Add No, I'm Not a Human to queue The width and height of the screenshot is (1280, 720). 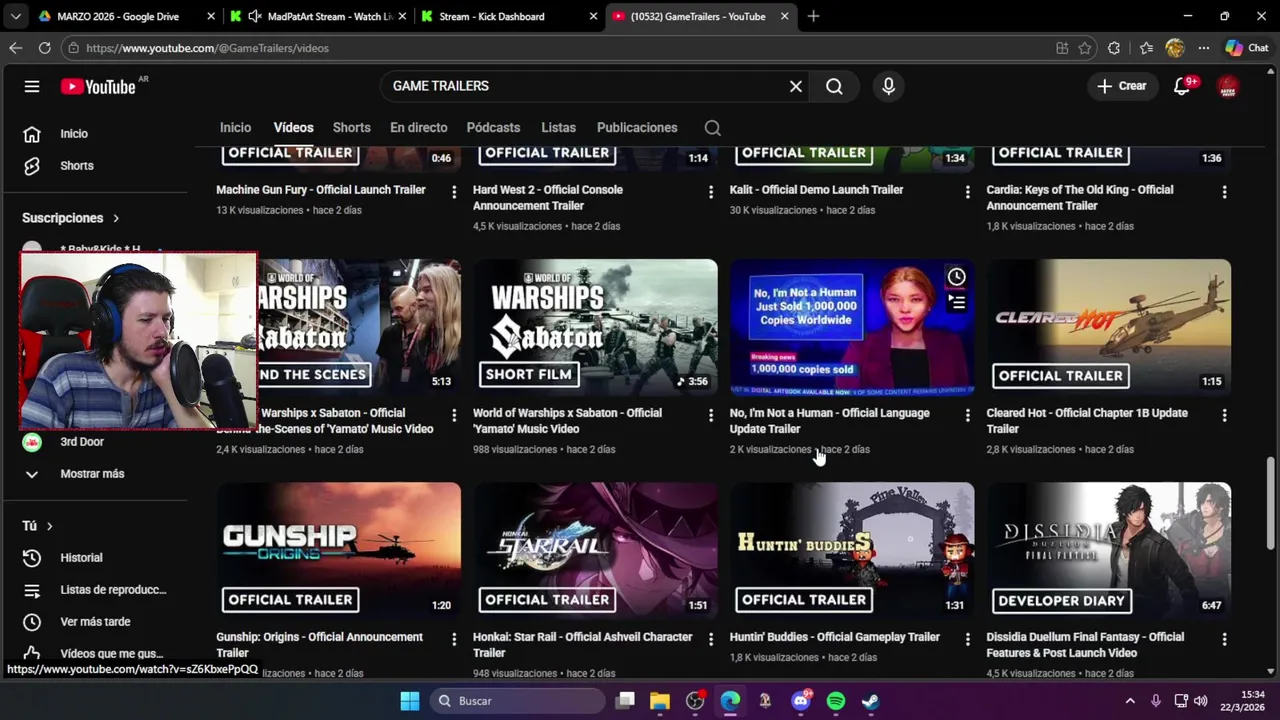(x=956, y=302)
